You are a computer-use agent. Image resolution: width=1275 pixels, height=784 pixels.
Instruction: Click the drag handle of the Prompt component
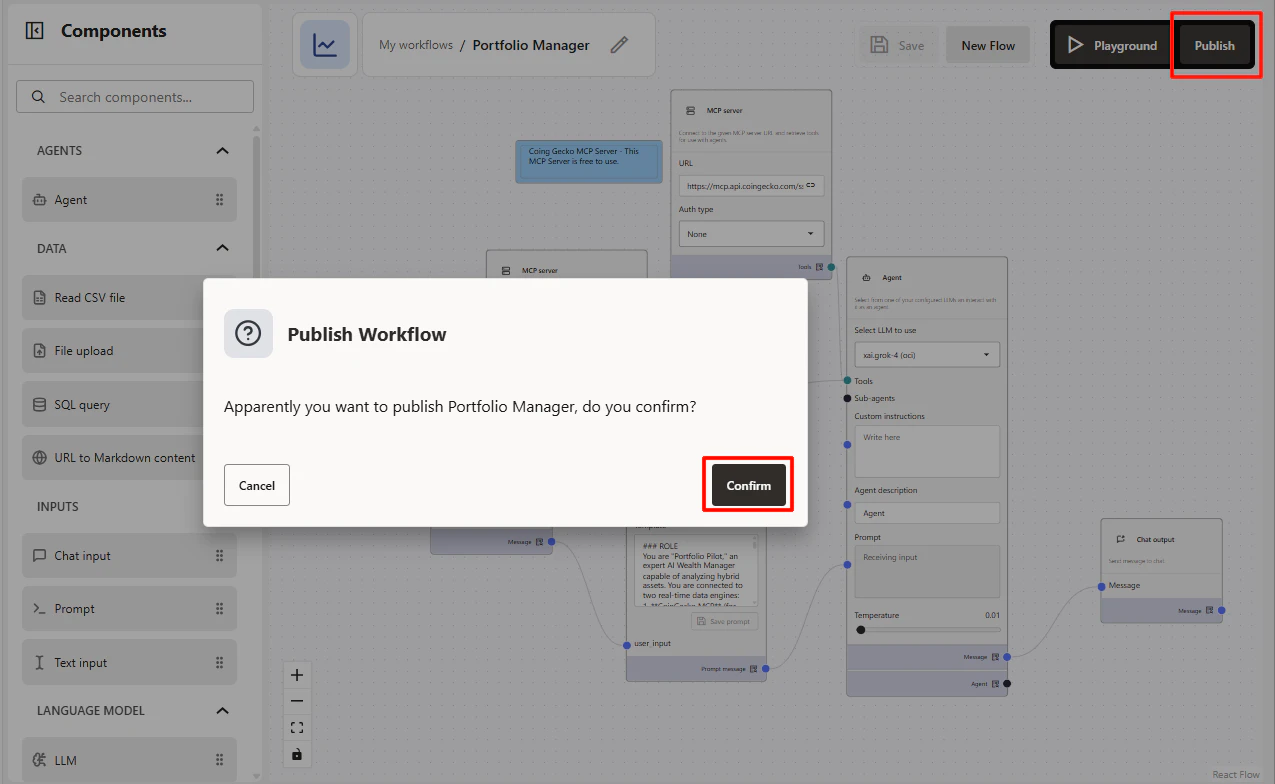point(220,609)
